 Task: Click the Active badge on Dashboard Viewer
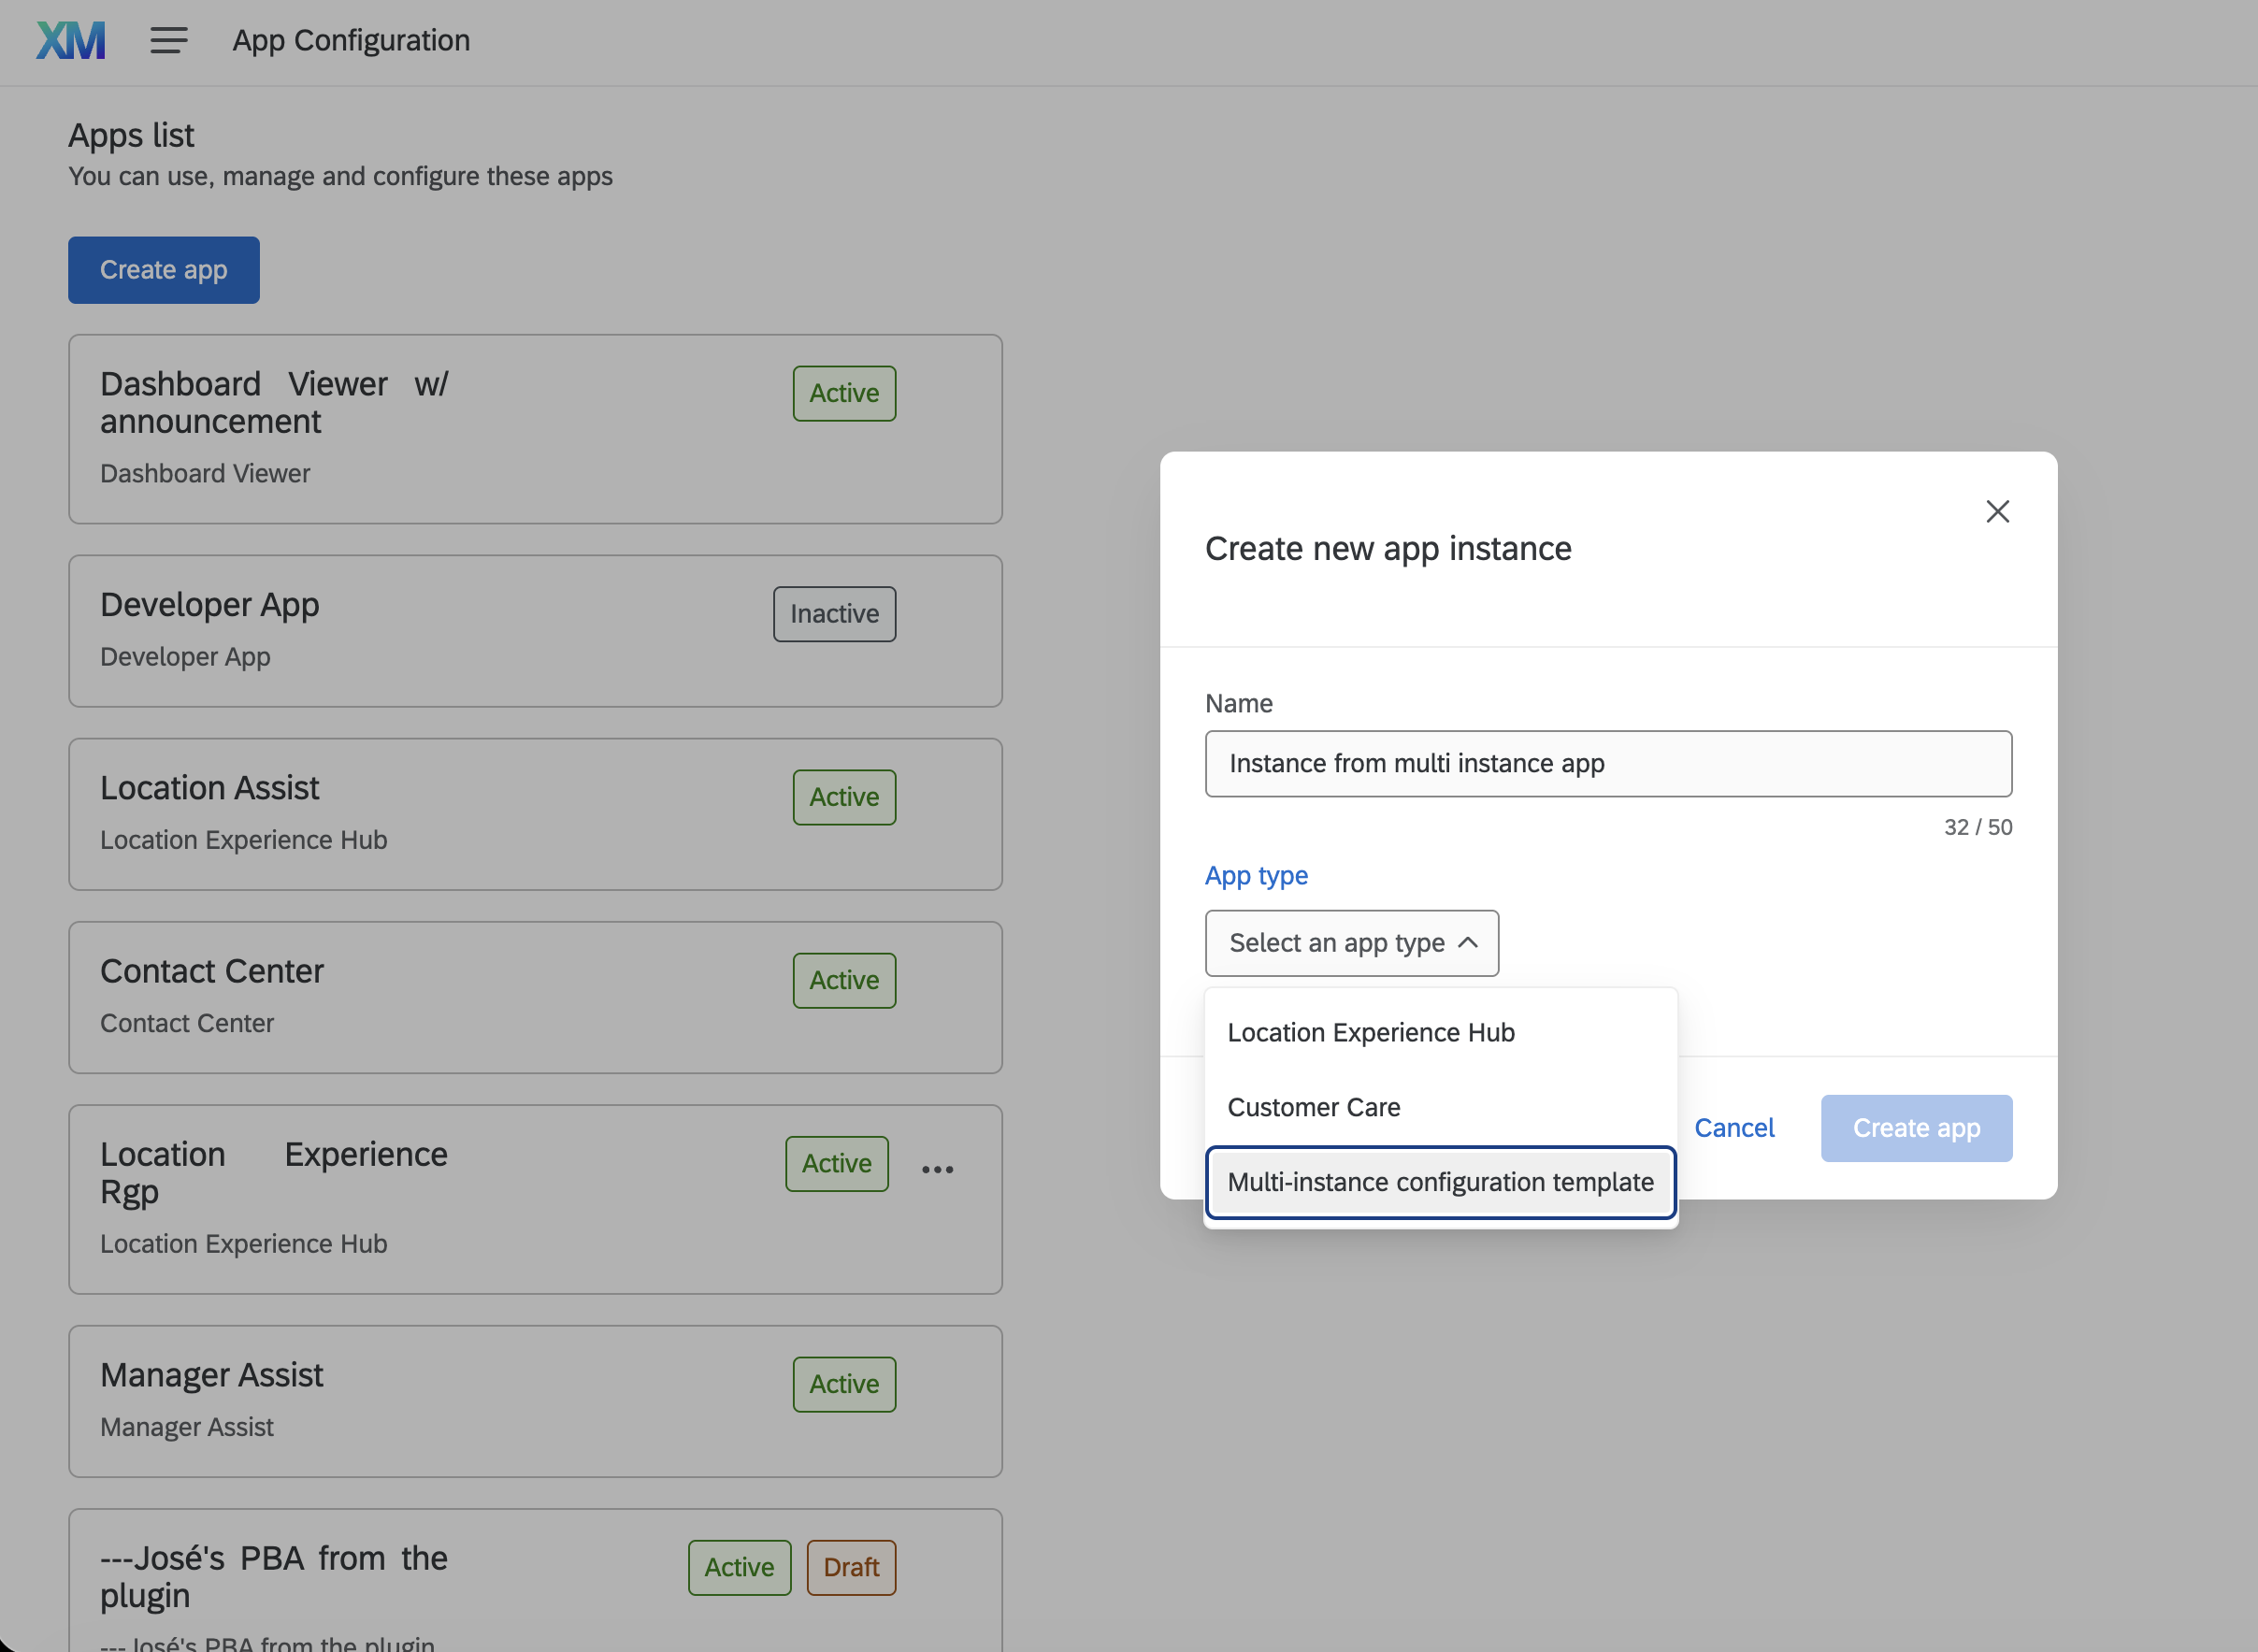point(844,393)
